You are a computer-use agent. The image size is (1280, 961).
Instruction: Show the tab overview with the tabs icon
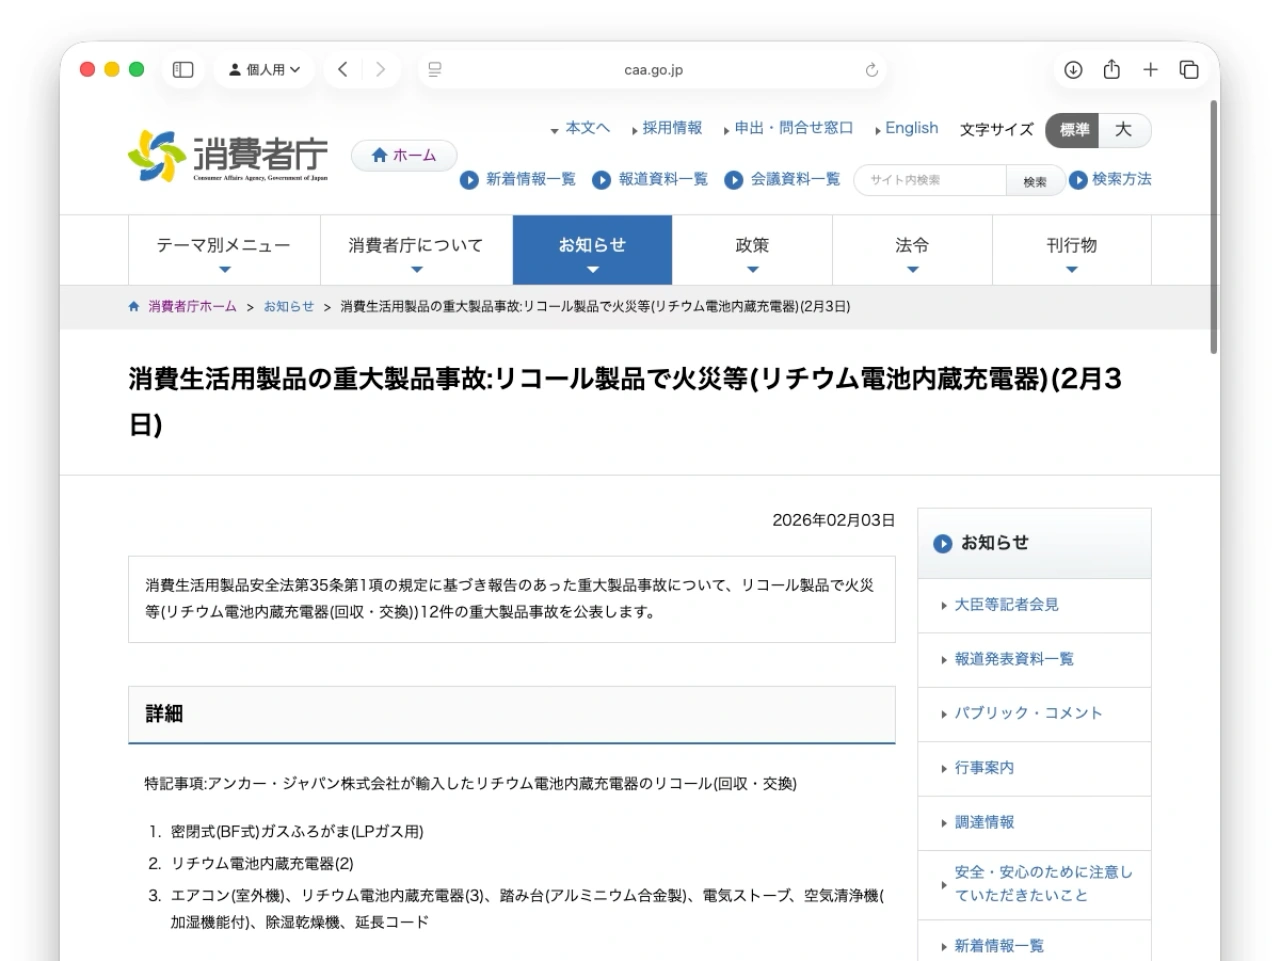pos(1188,70)
